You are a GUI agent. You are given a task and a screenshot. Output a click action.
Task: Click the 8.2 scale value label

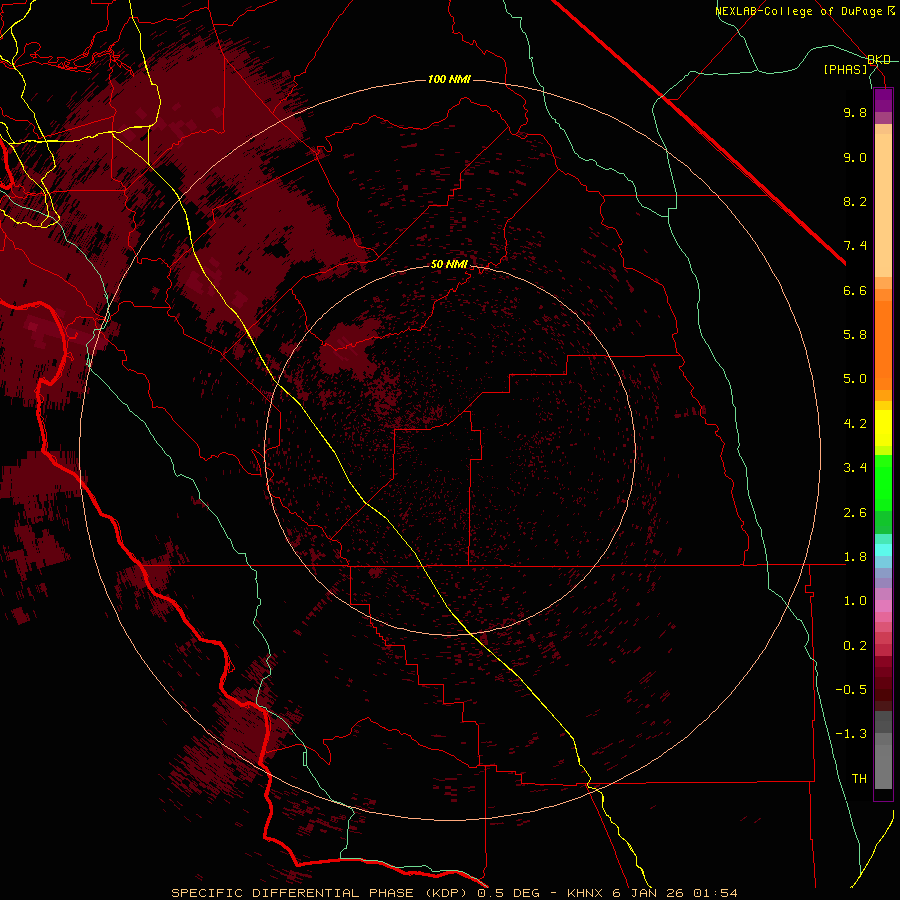855,201
